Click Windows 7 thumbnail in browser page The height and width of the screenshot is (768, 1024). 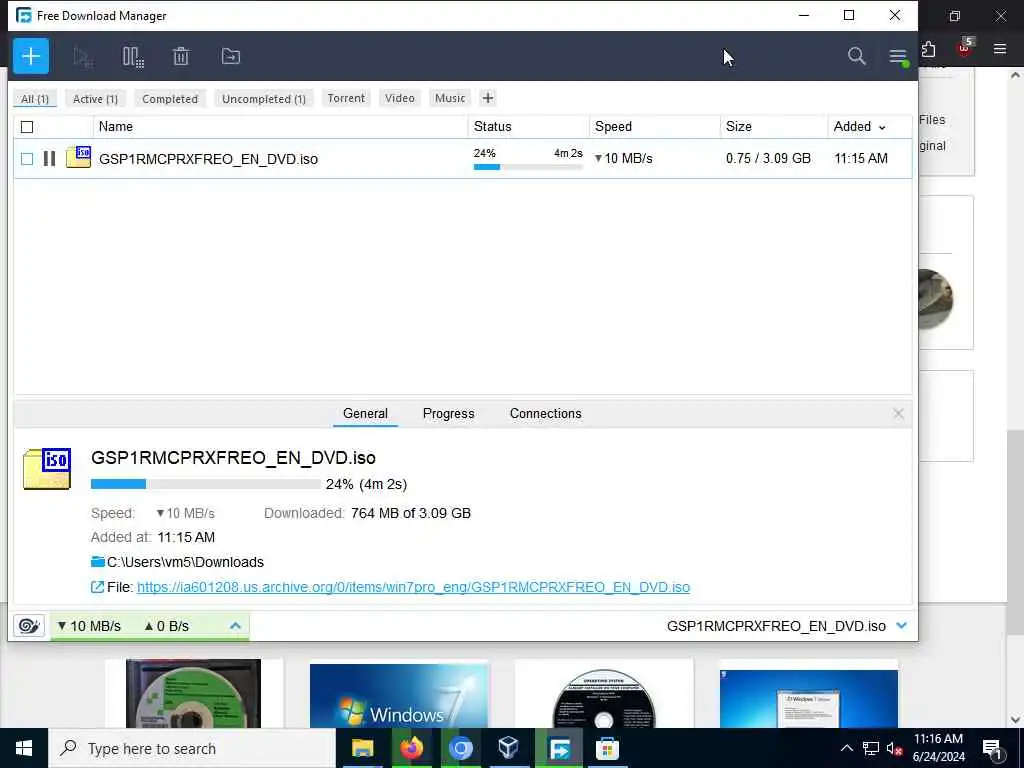click(399, 696)
